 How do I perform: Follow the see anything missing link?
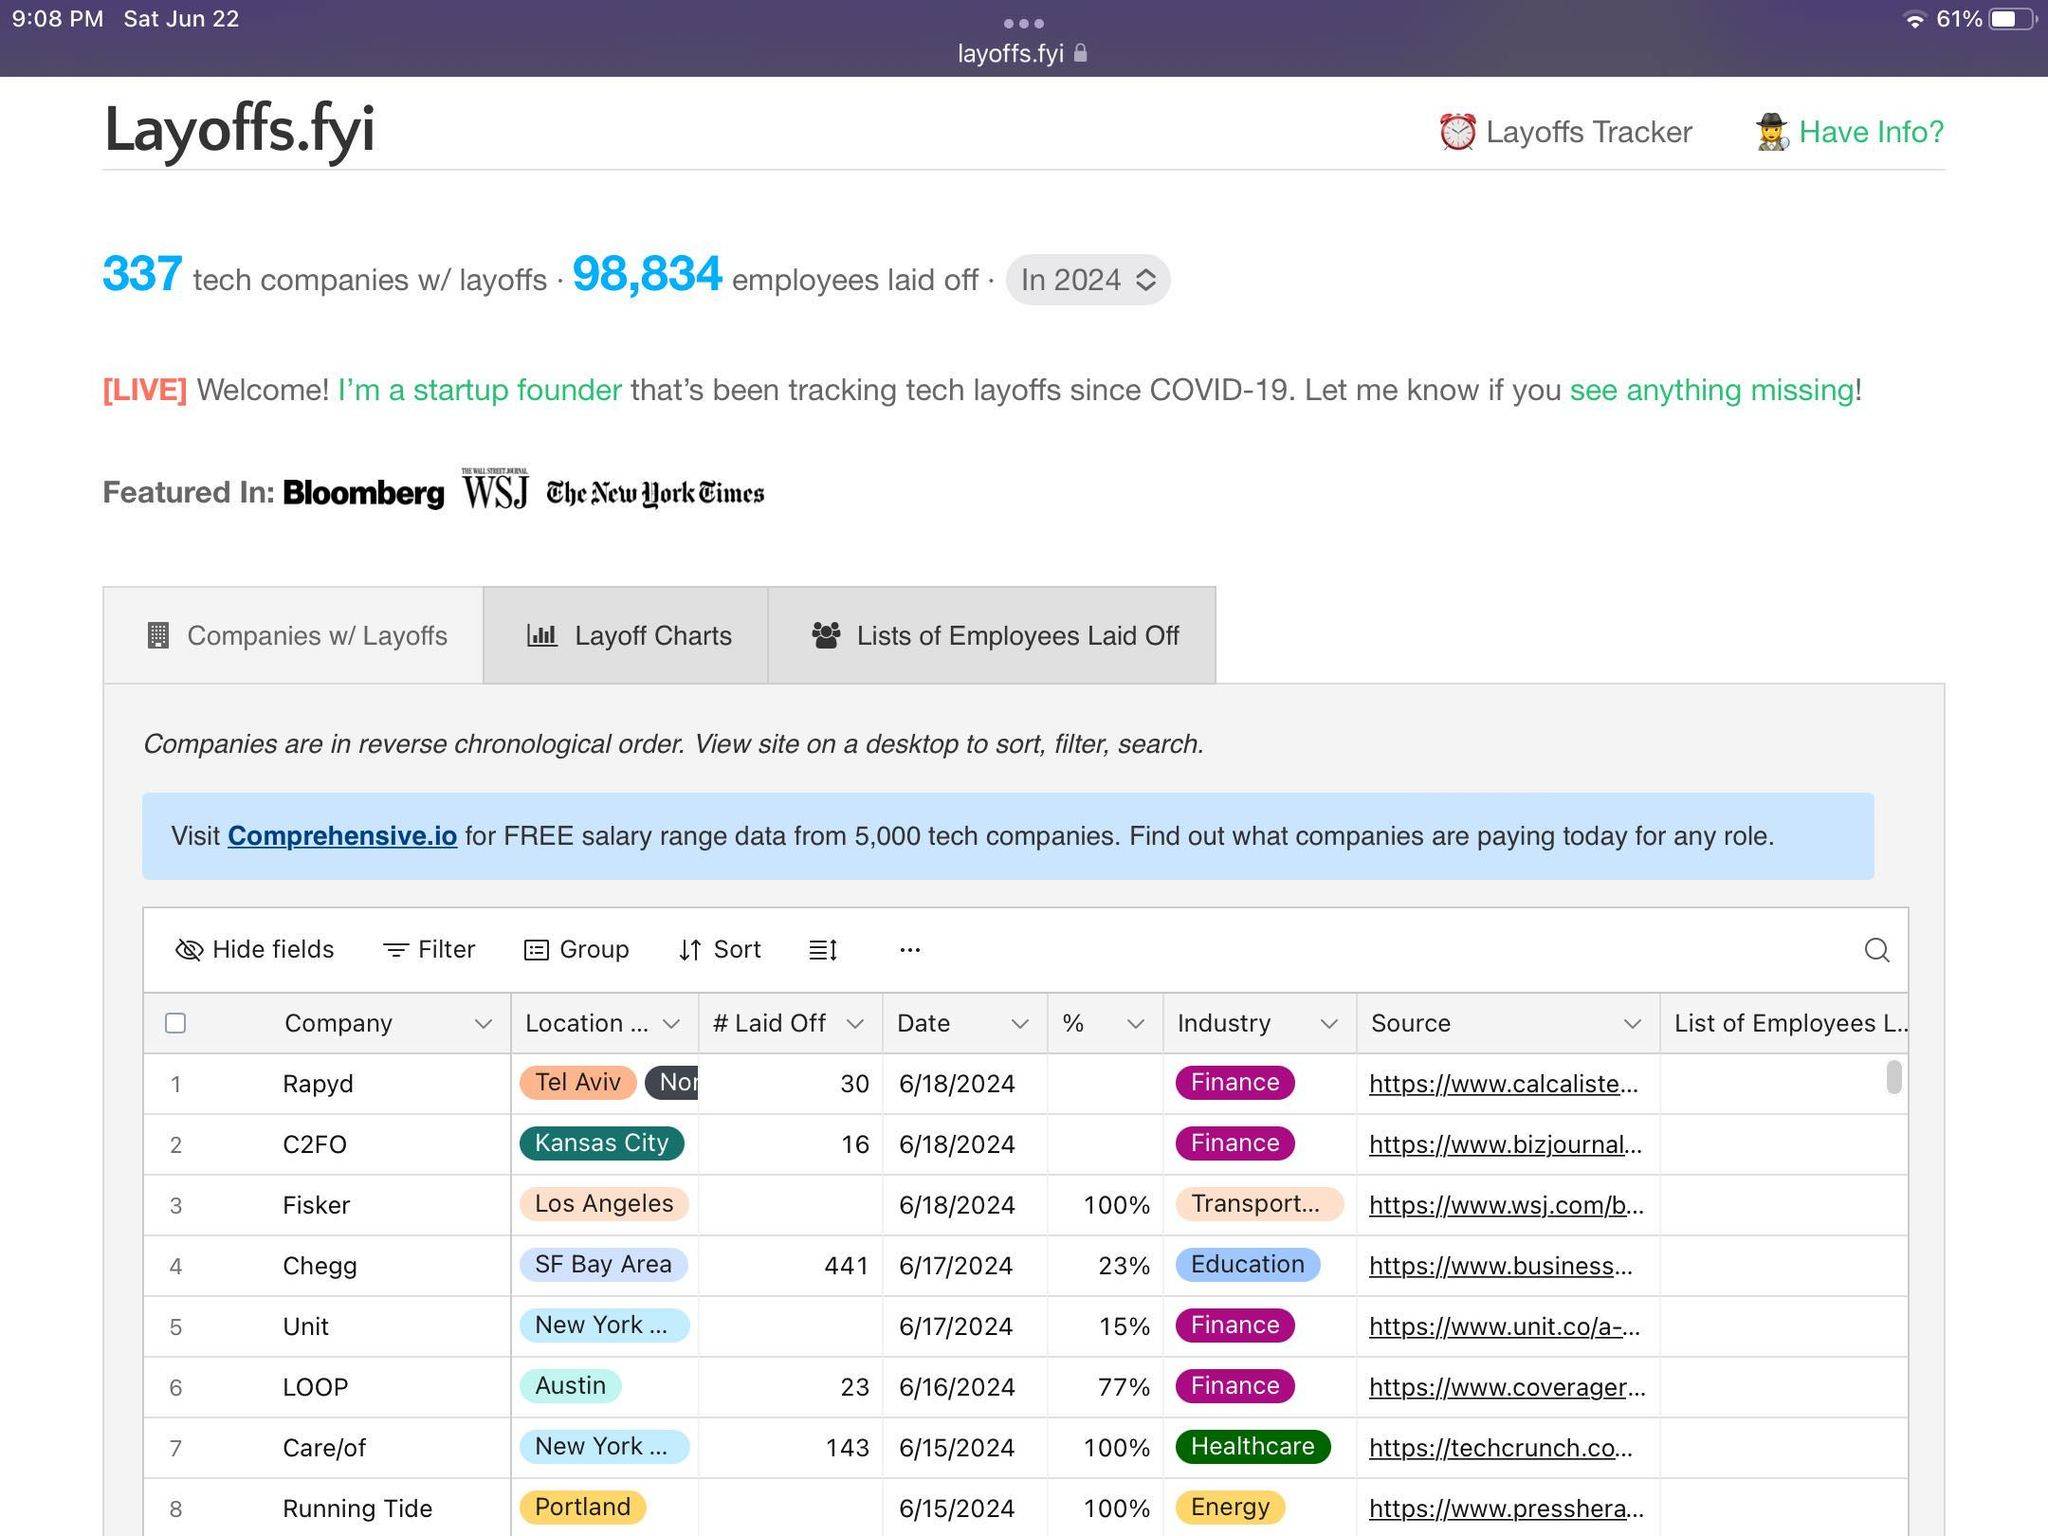(1712, 390)
